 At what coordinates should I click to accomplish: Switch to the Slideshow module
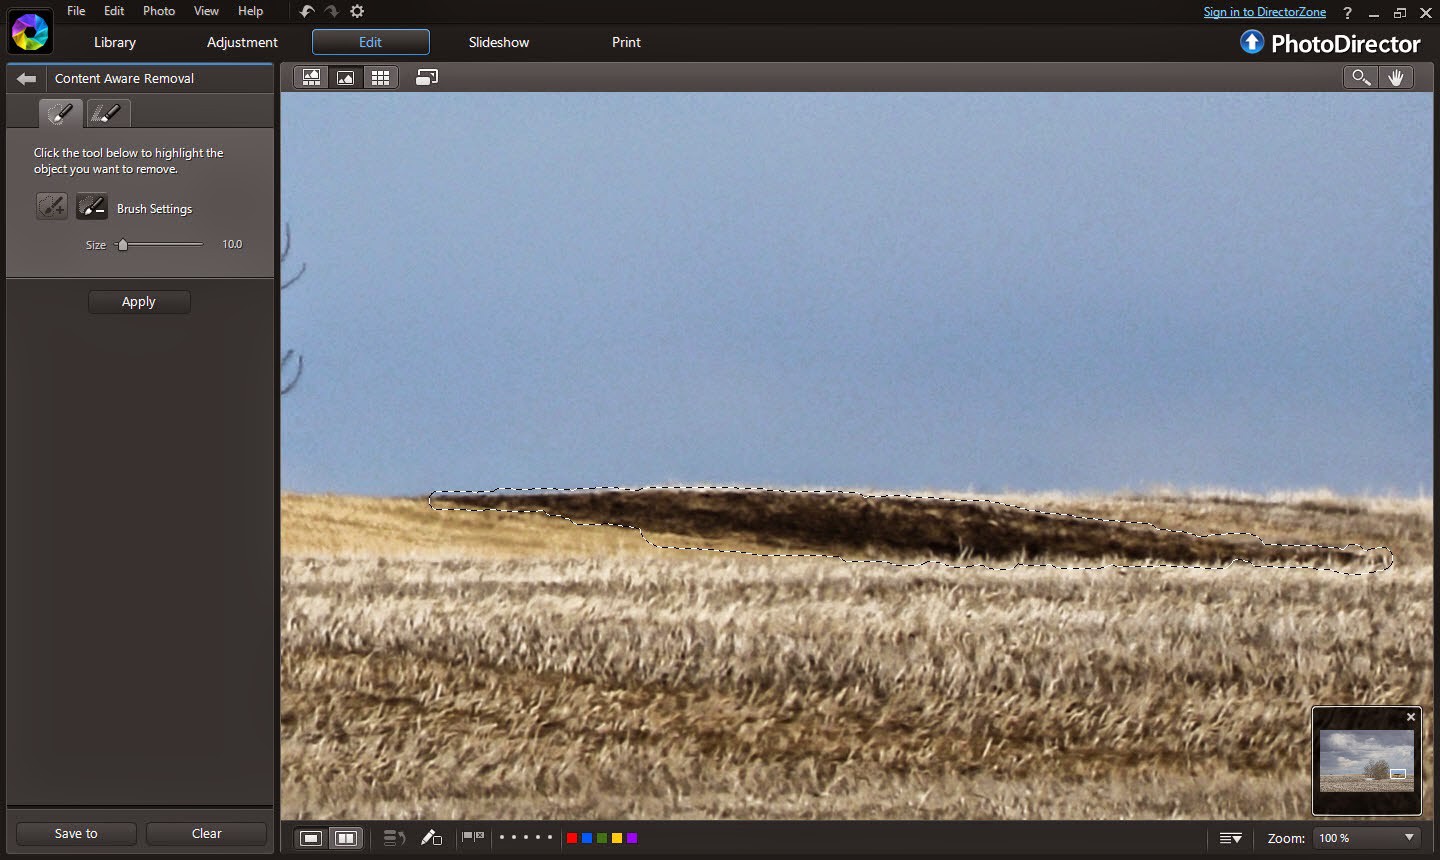(x=499, y=42)
